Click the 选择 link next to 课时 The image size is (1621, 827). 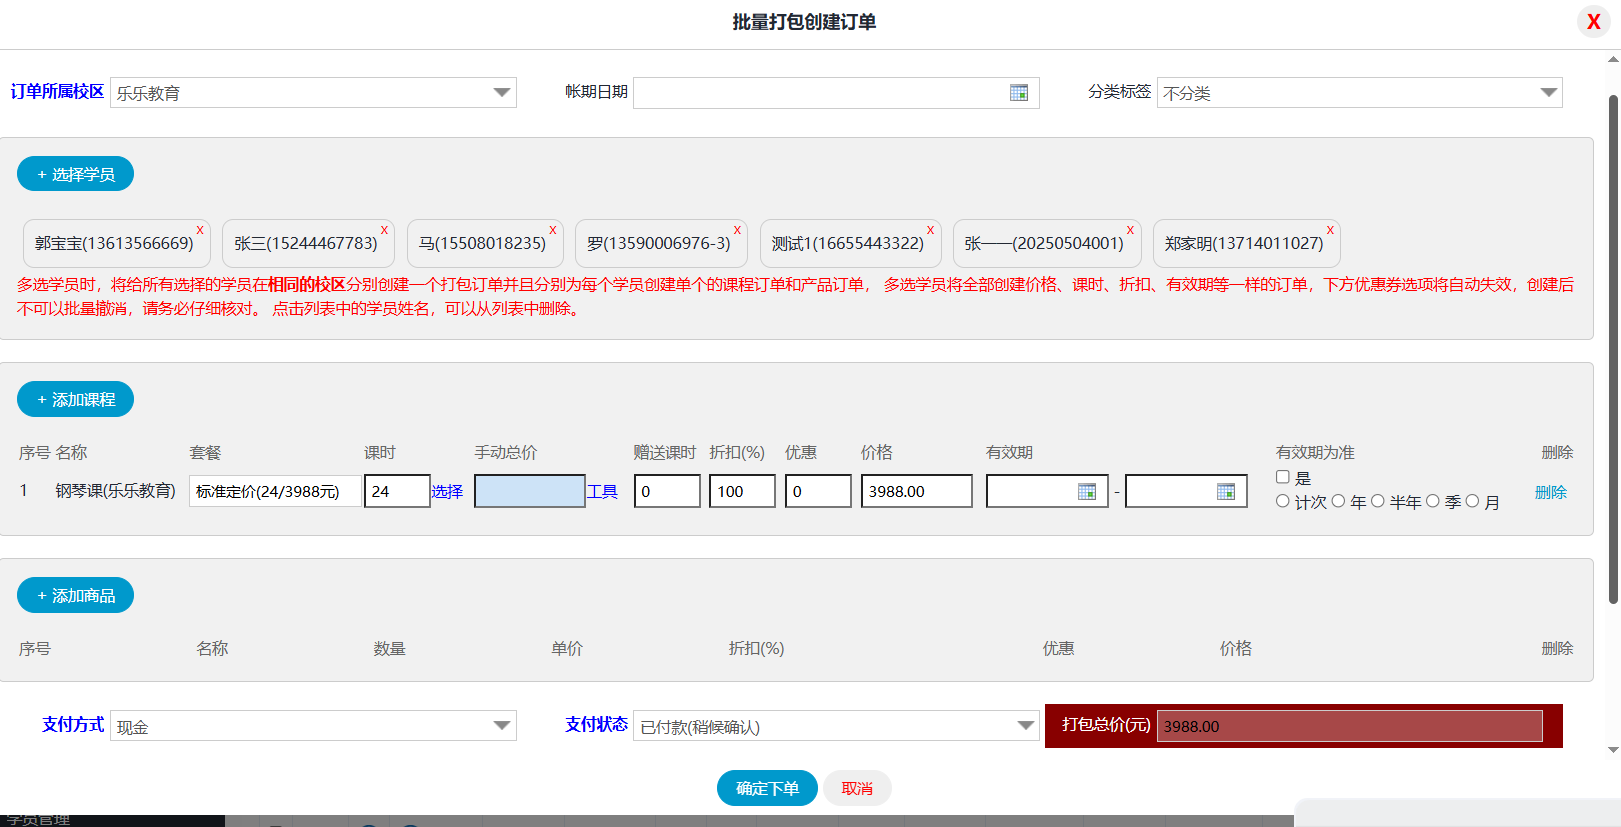coord(447,491)
